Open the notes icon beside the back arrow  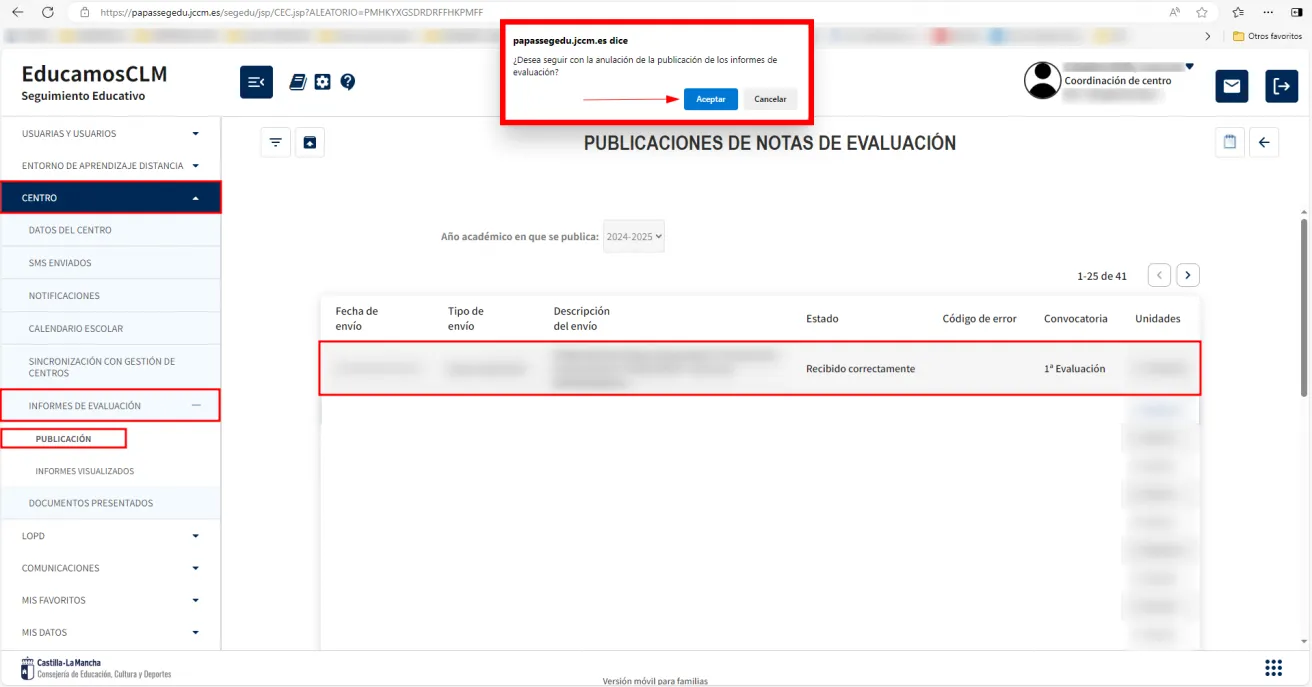1229,141
